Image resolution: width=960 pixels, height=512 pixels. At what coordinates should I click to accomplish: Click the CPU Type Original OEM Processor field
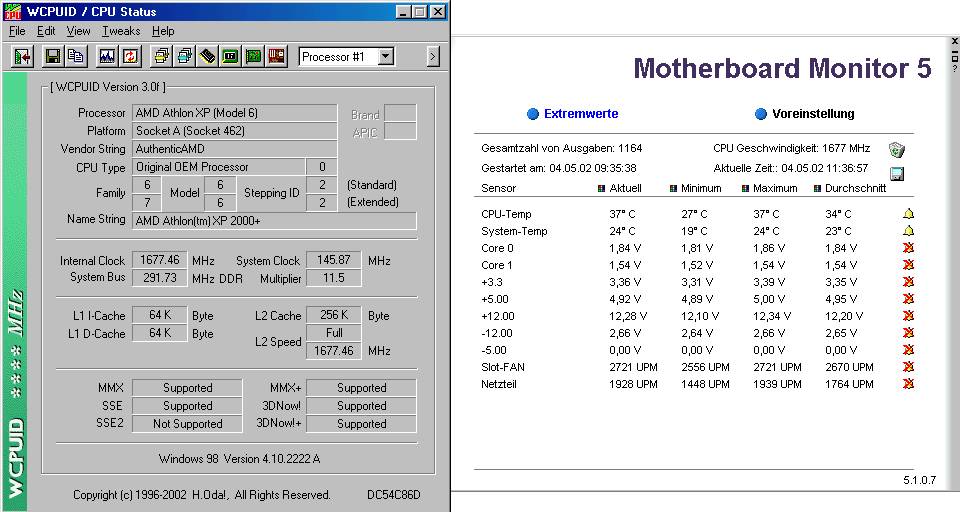219,167
